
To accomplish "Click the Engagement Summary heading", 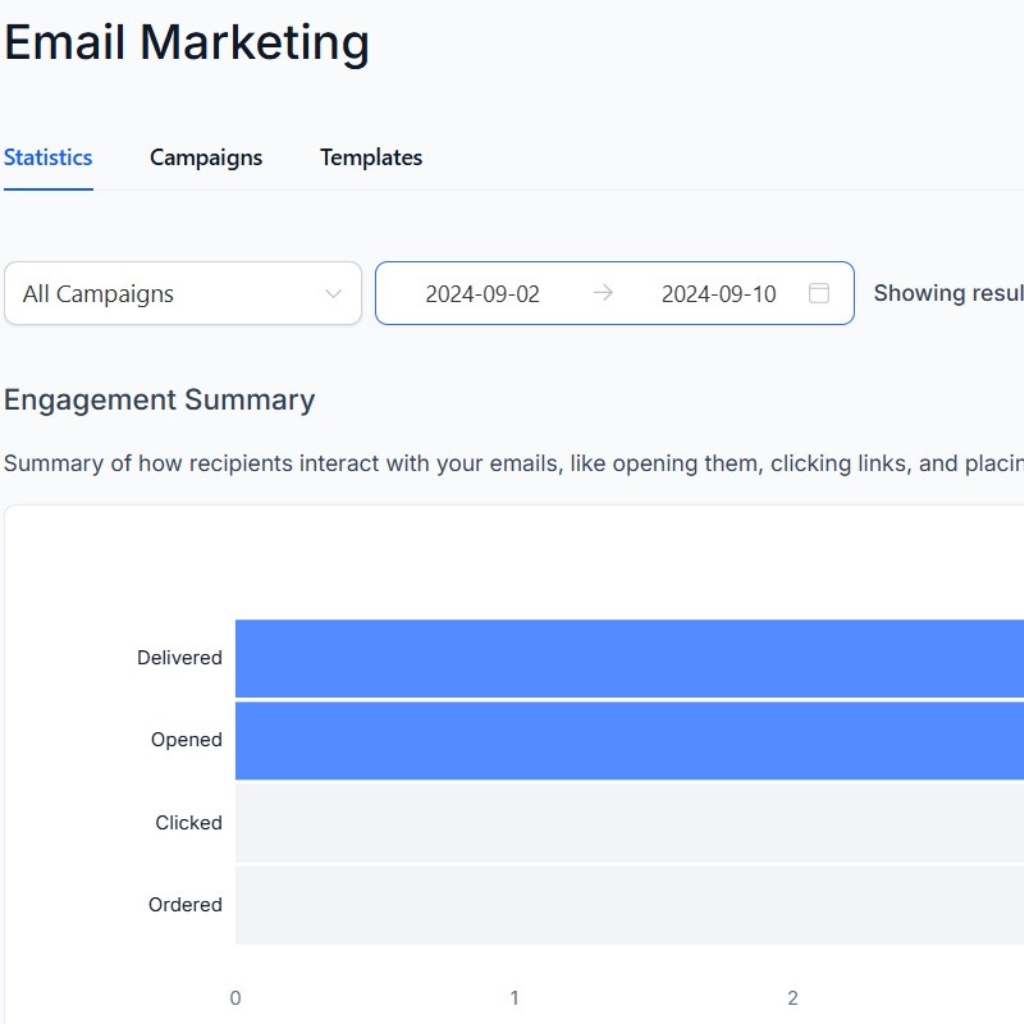I will point(159,400).
